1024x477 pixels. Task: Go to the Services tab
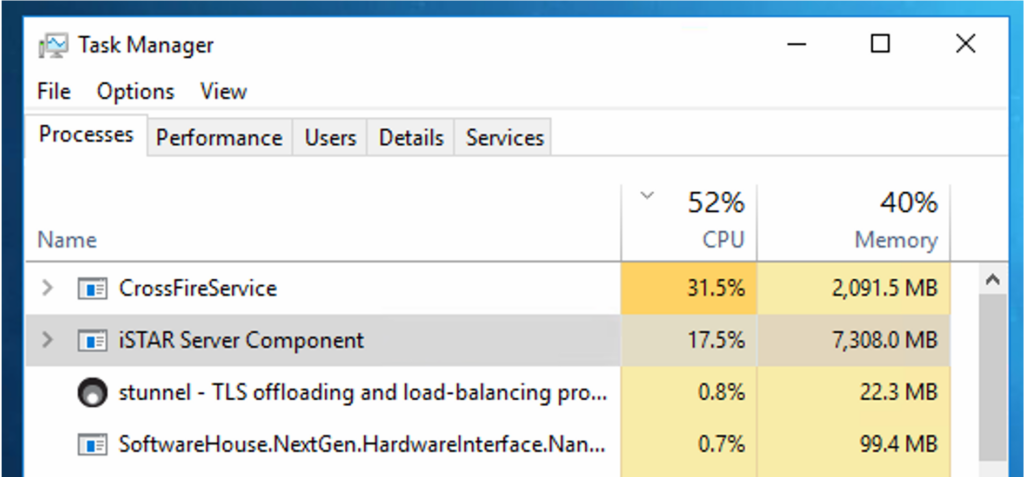(x=505, y=138)
